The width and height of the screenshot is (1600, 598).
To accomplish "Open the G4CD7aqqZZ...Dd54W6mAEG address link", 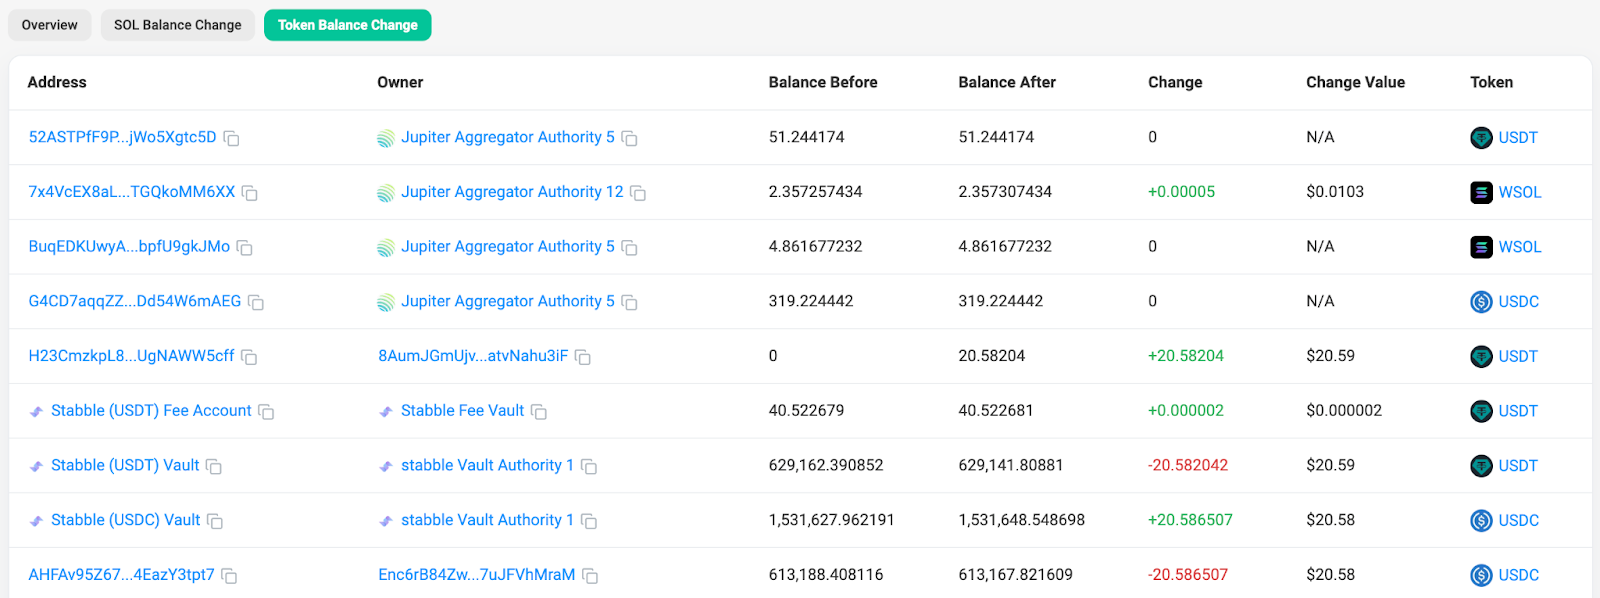I will pos(135,301).
